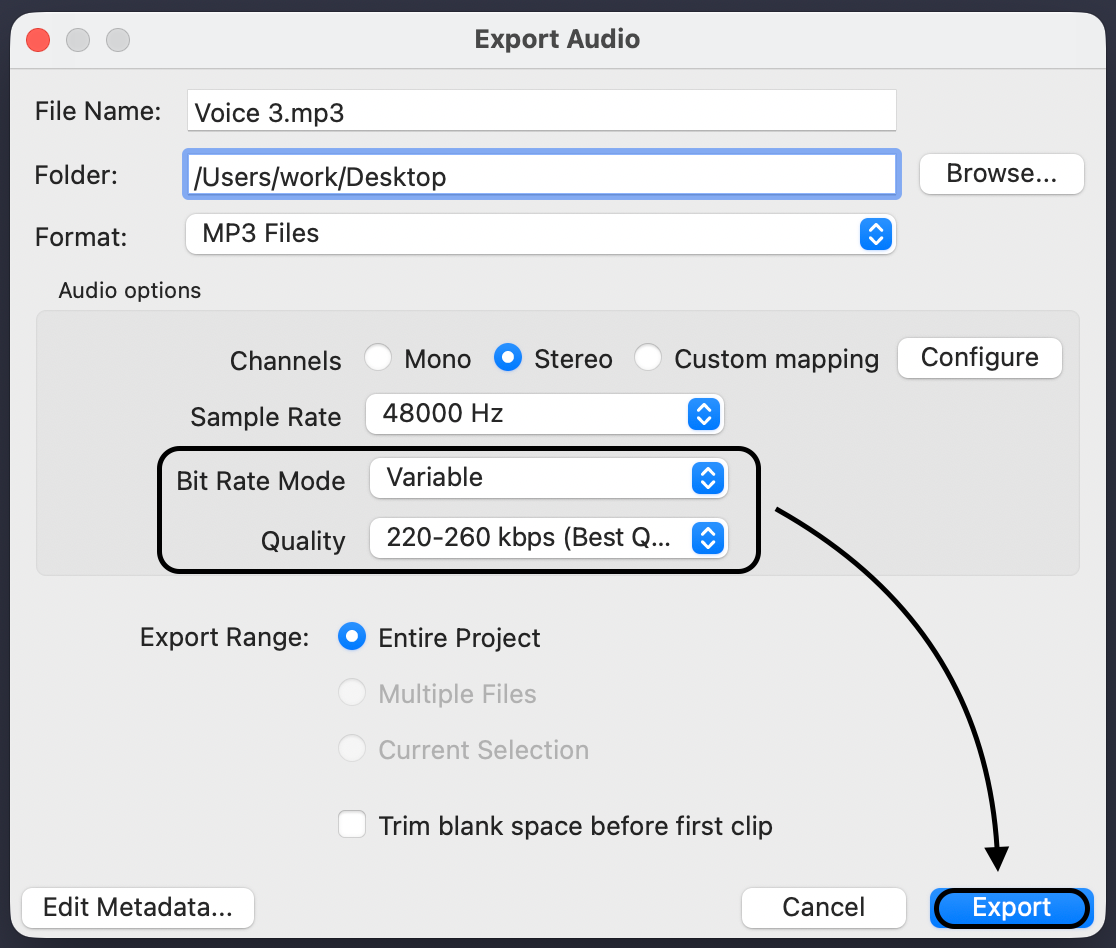Open the Bit Rate Mode dropdown
The image size is (1116, 948).
548,478
